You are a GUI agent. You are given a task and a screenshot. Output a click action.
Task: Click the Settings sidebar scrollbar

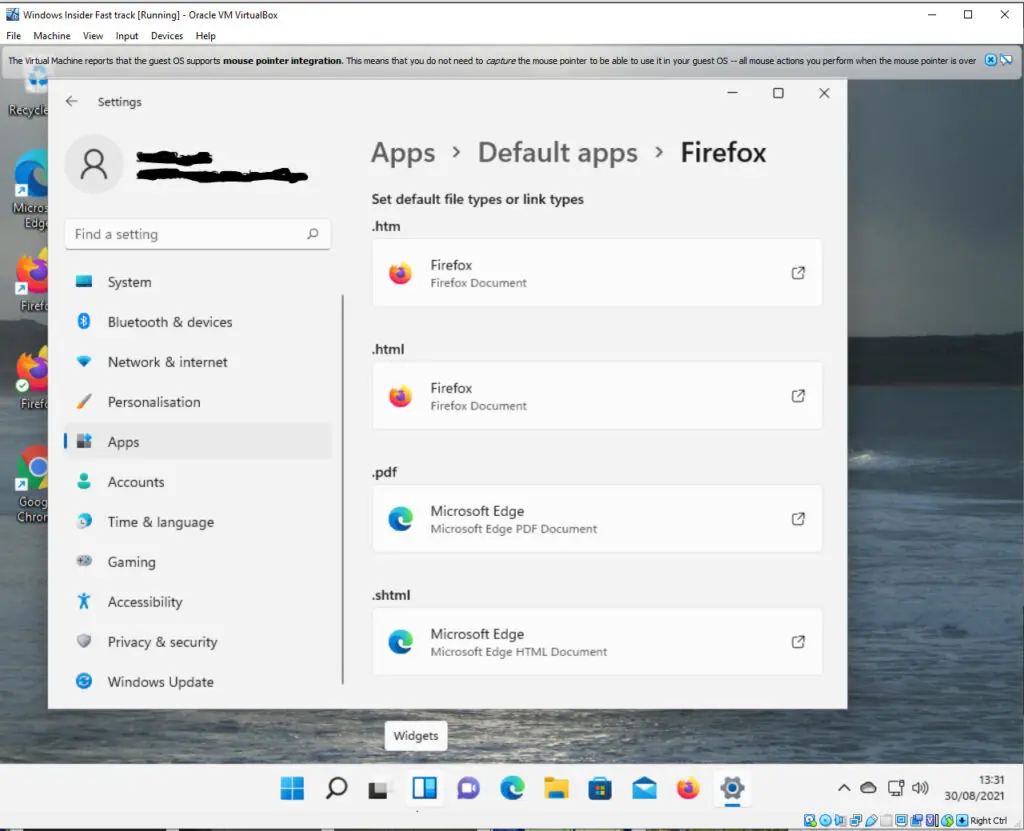343,489
